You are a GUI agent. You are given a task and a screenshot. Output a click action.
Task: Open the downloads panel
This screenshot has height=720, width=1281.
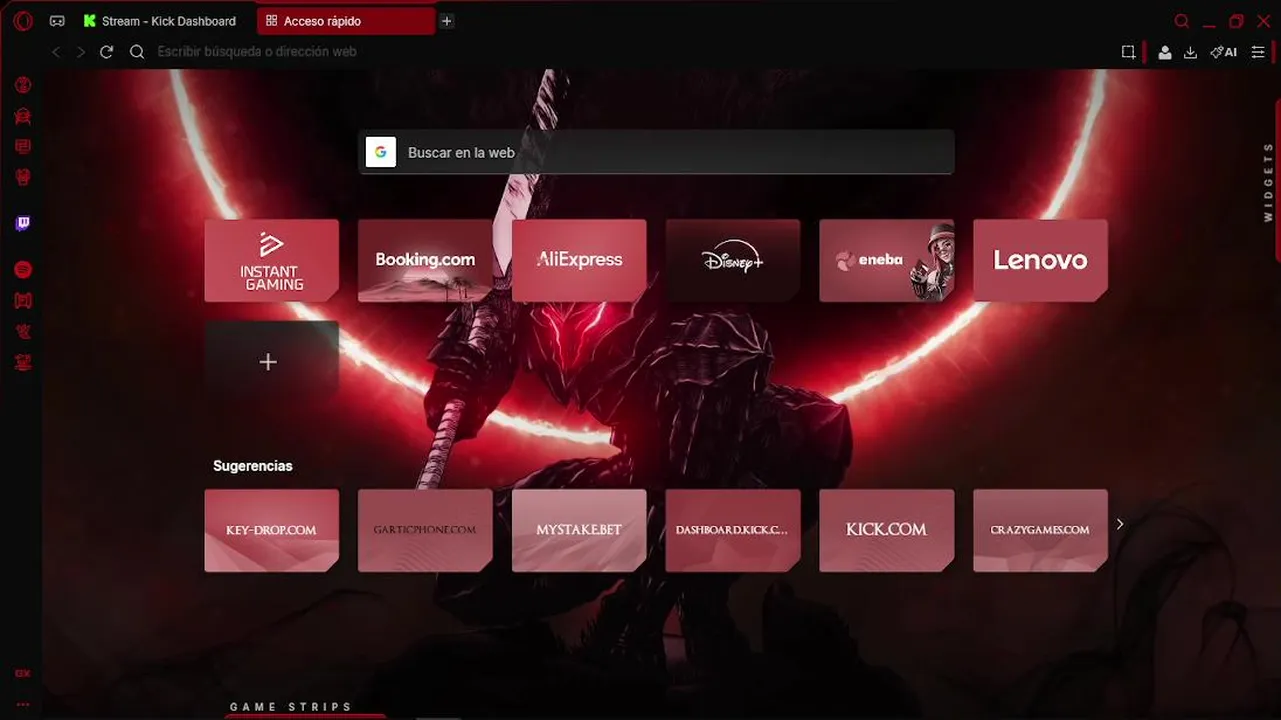tap(1190, 52)
